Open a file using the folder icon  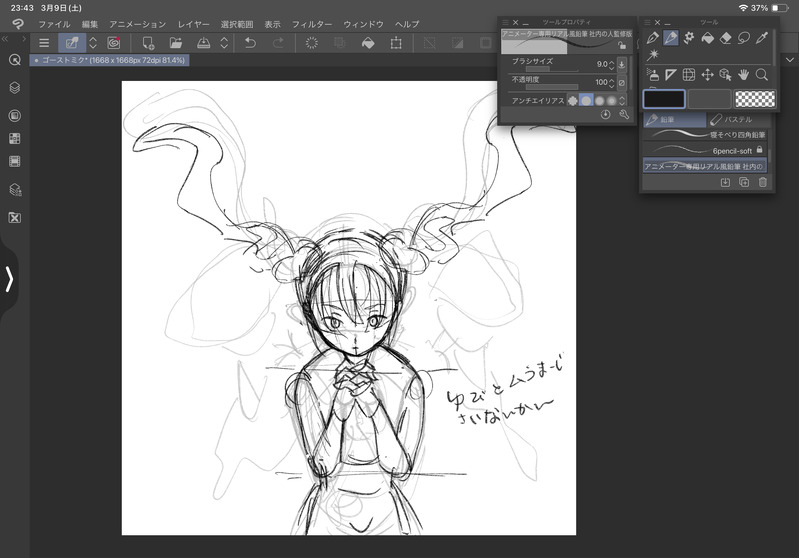176,43
